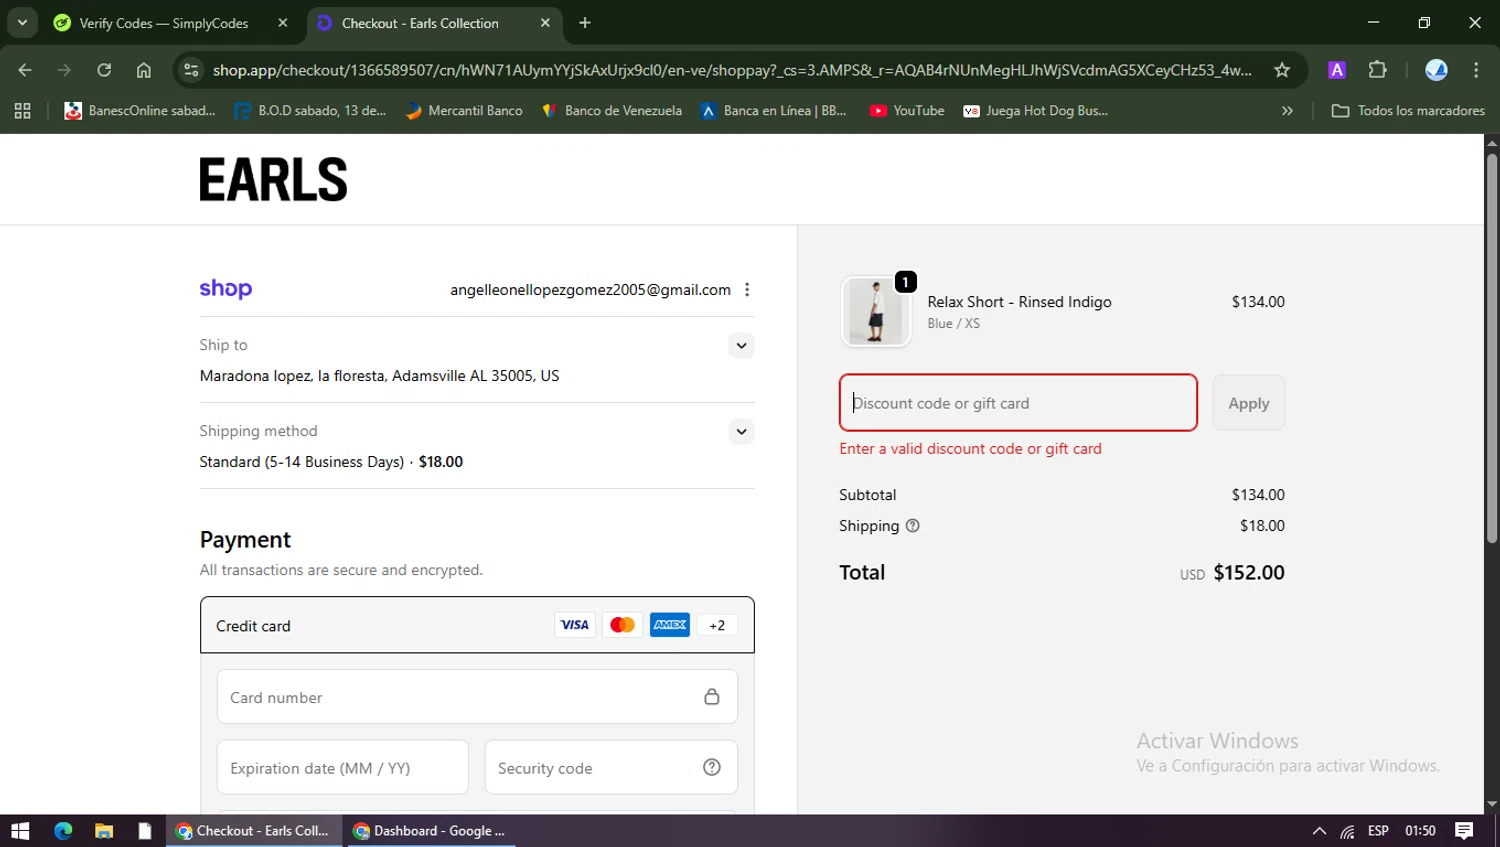Image resolution: width=1500 pixels, height=847 pixels.
Task: Open the tab search dropdown arrow
Action: (22, 22)
